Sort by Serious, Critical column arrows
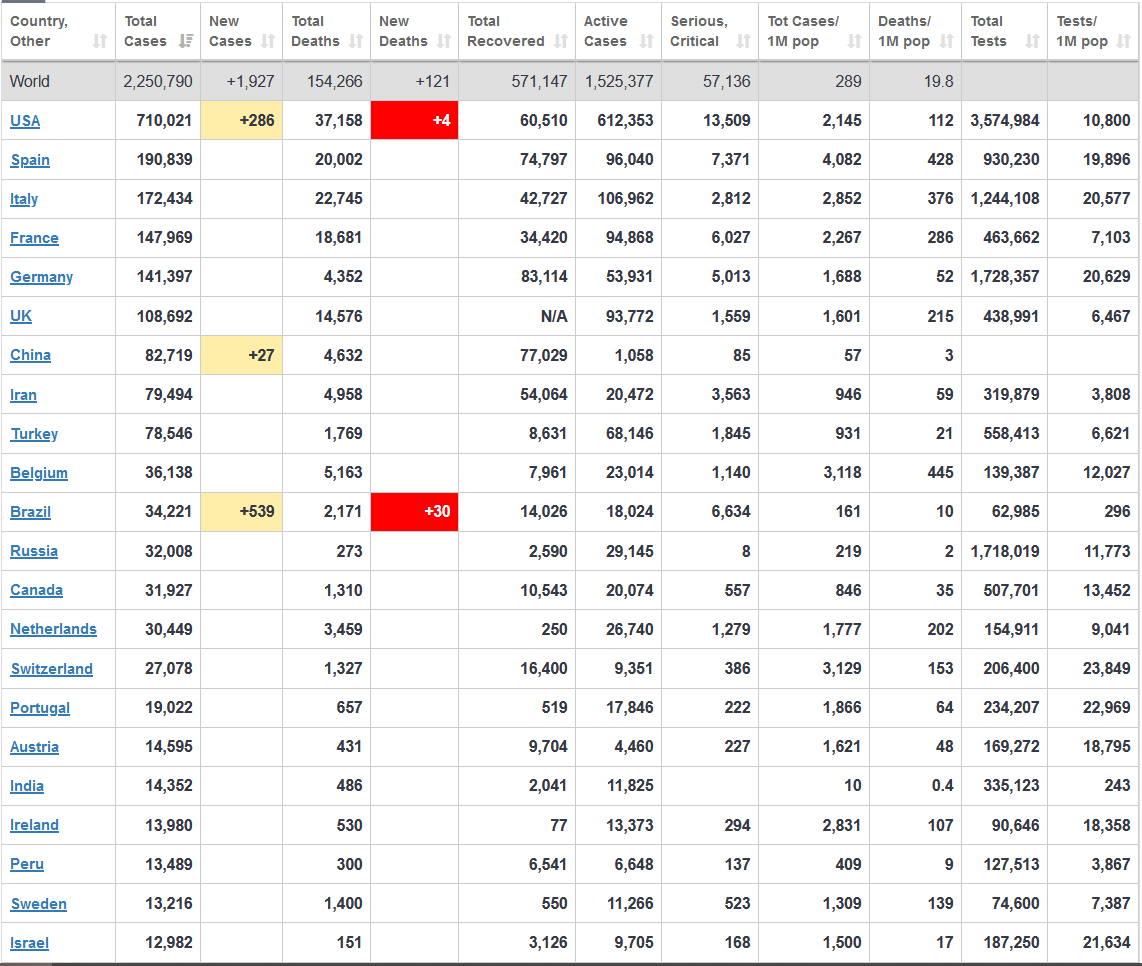The height and width of the screenshot is (966, 1142). point(743,42)
